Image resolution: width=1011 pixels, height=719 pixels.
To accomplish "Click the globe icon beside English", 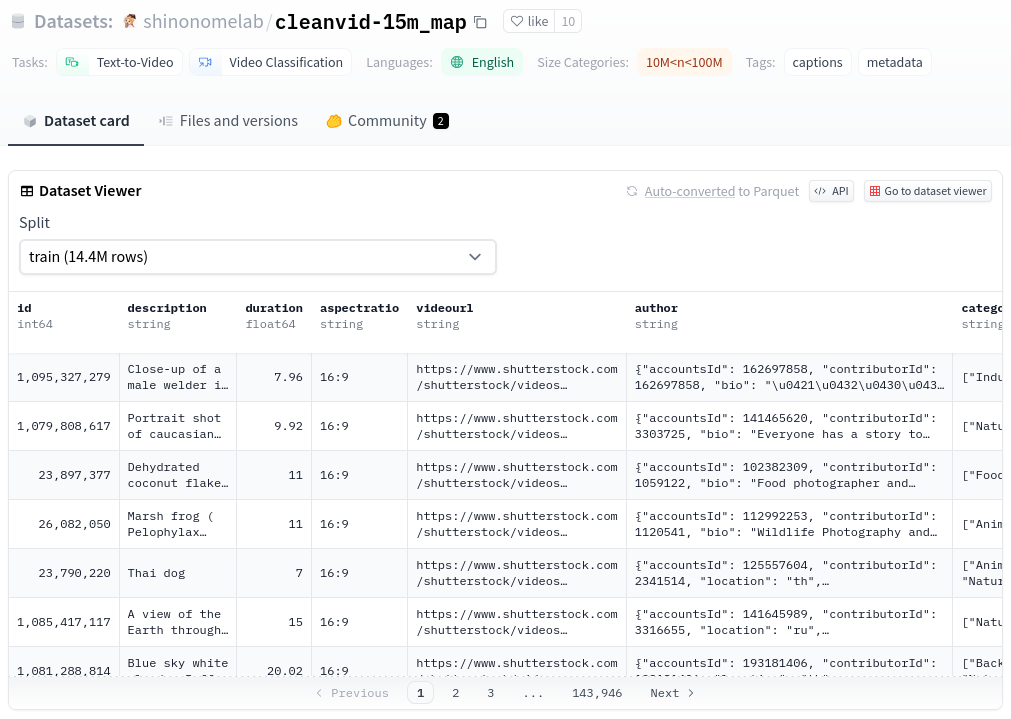I will tap(457, 63).
